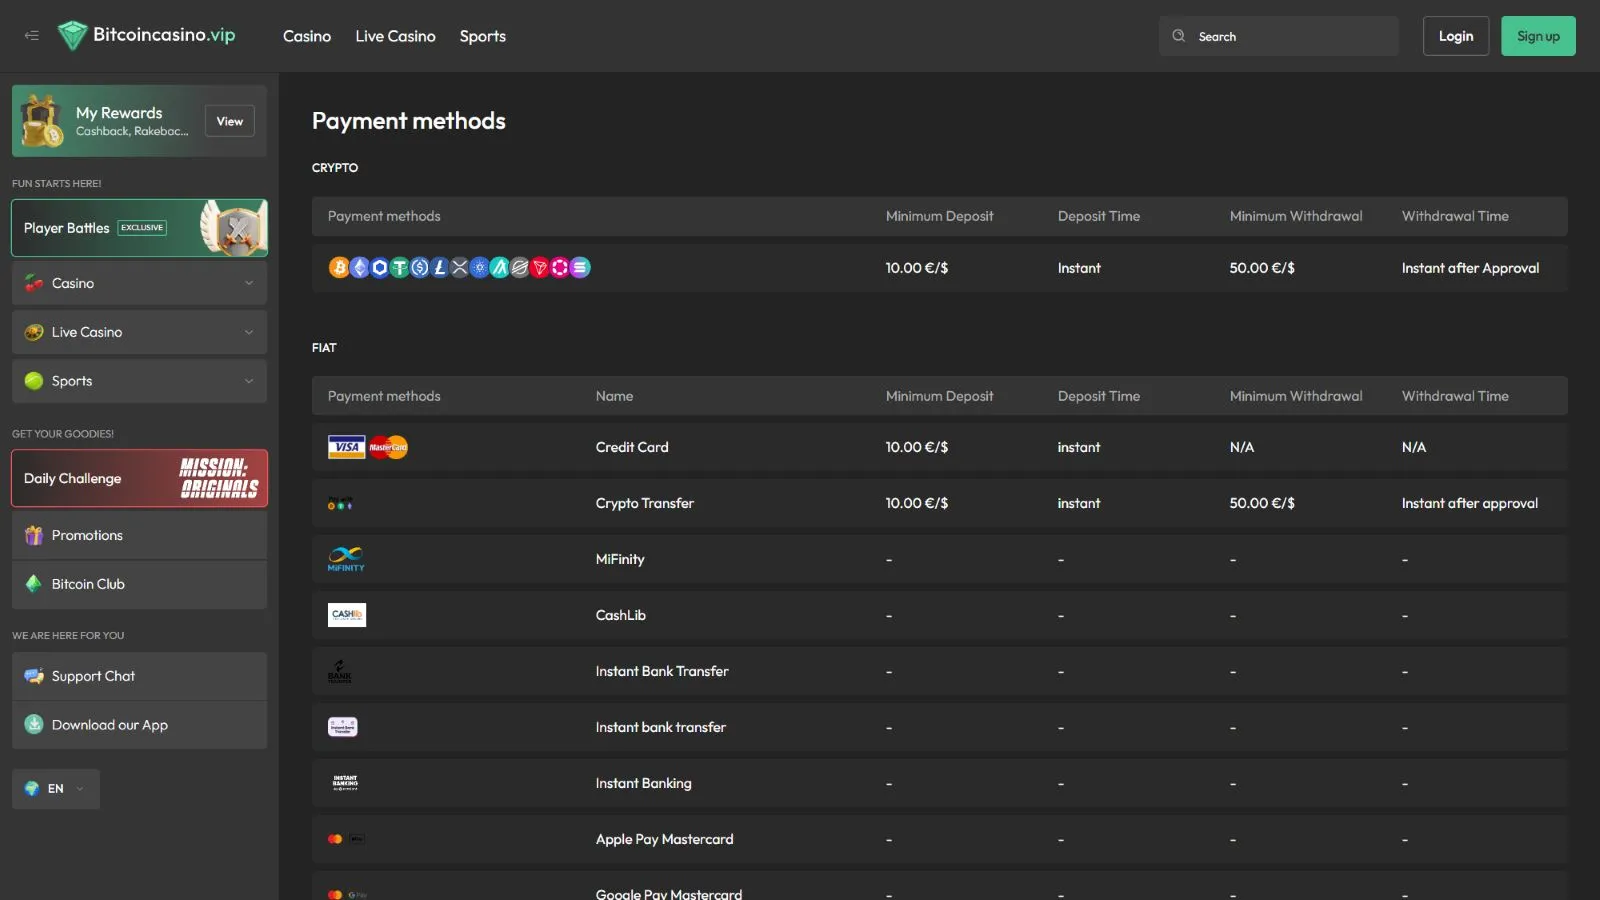View My Rewards

229,121
